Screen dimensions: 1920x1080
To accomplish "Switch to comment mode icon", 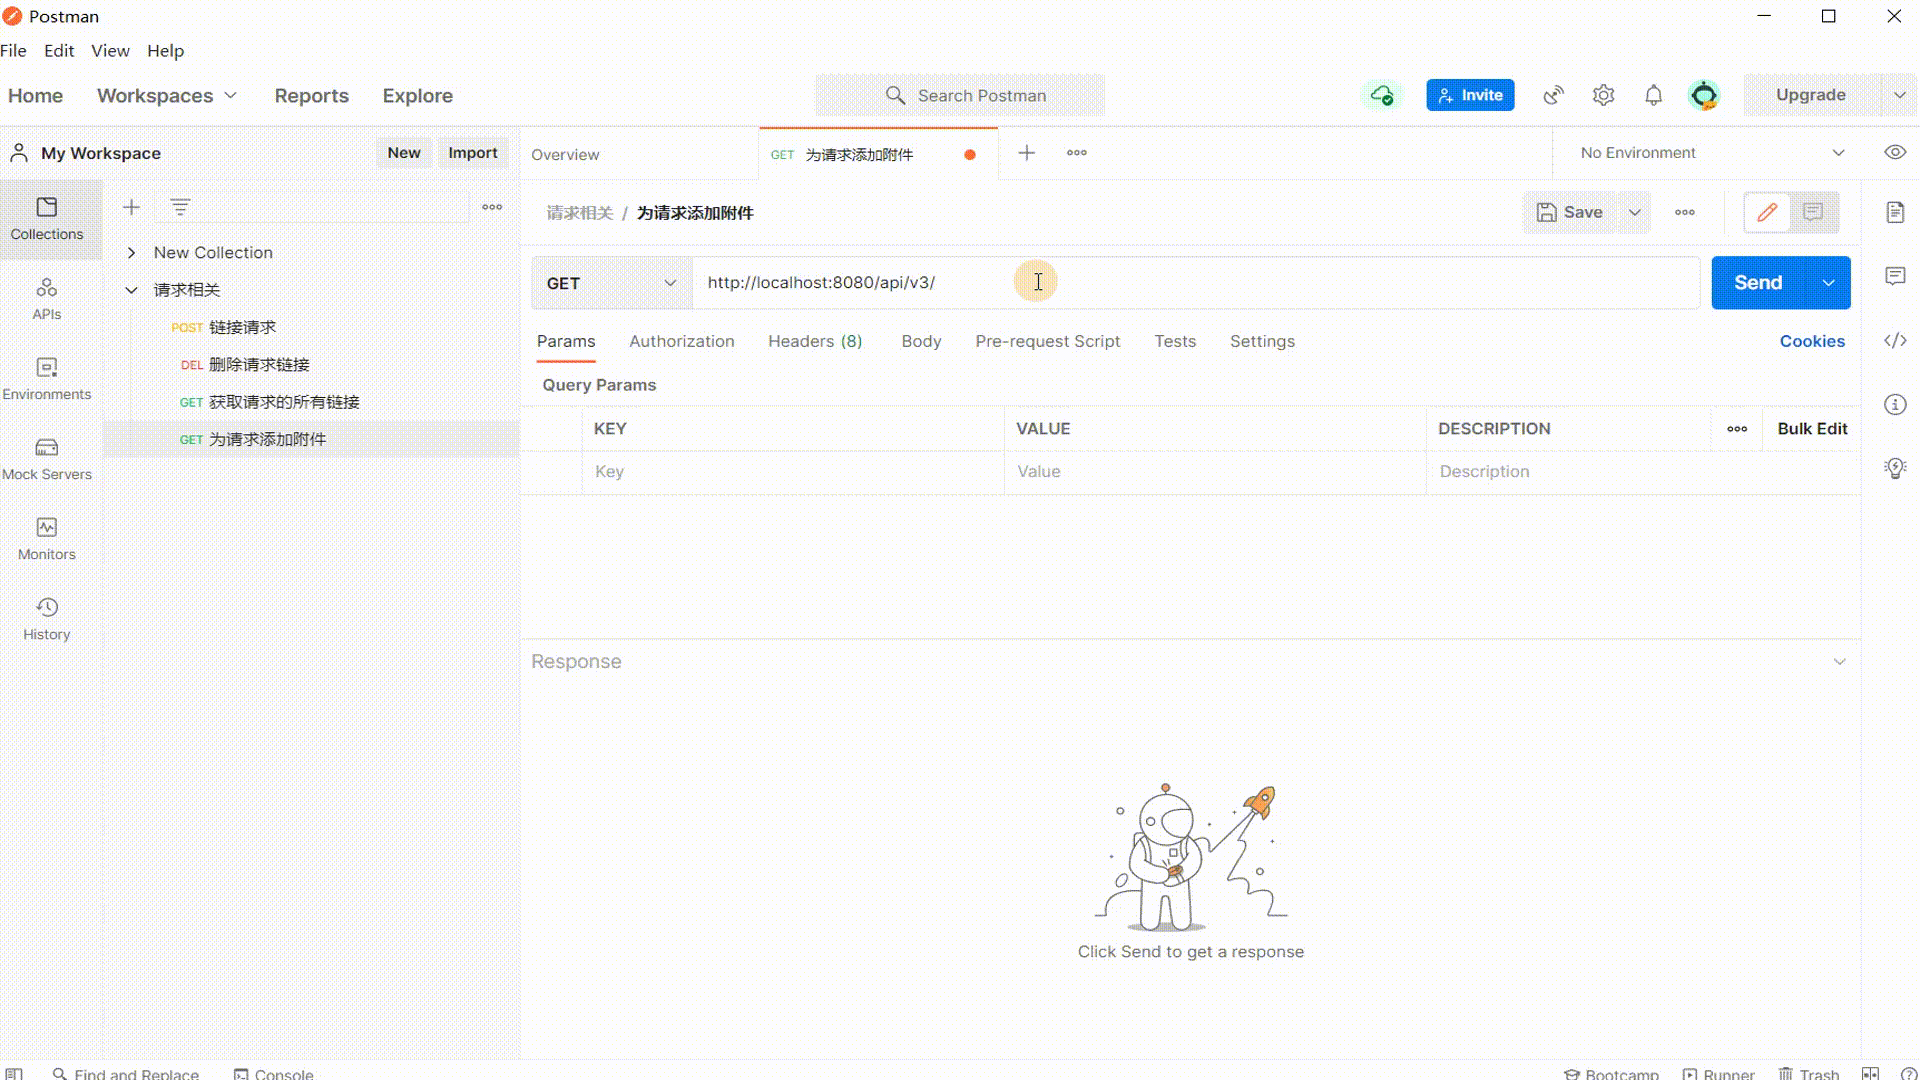I will click(1813, 212).
